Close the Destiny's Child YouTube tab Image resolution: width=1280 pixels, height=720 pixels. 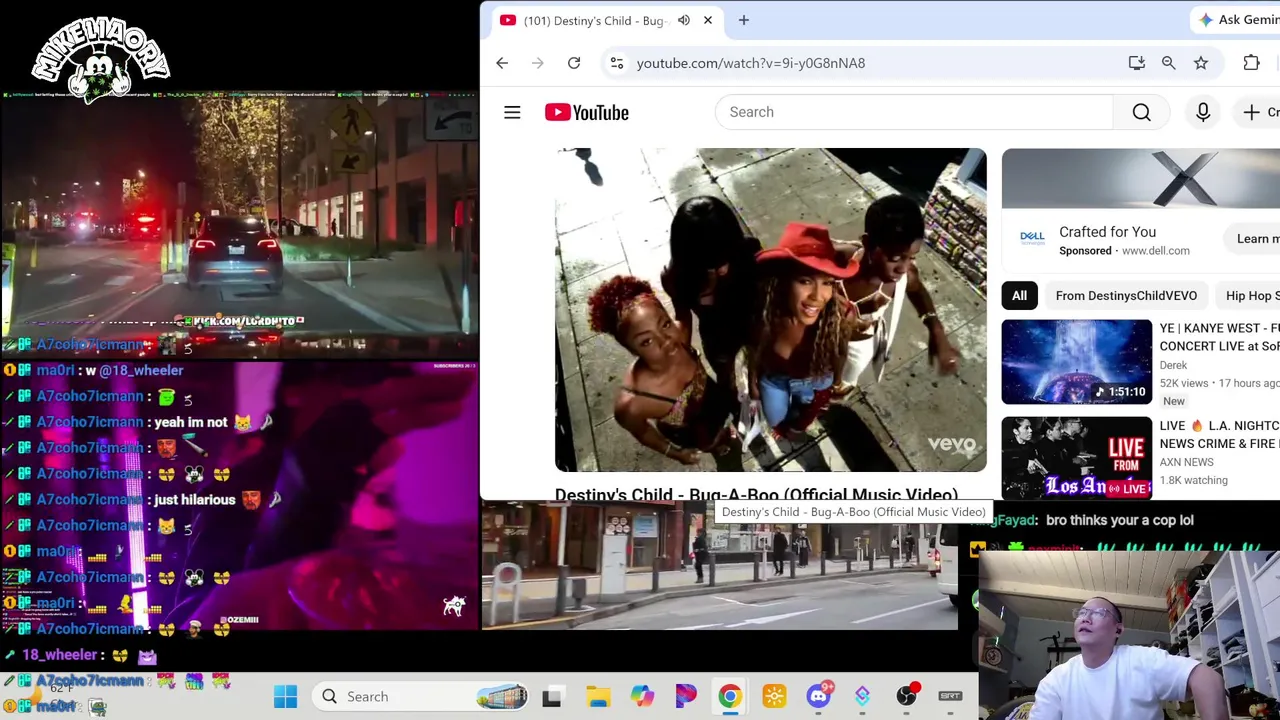click(x=708, y=20)
